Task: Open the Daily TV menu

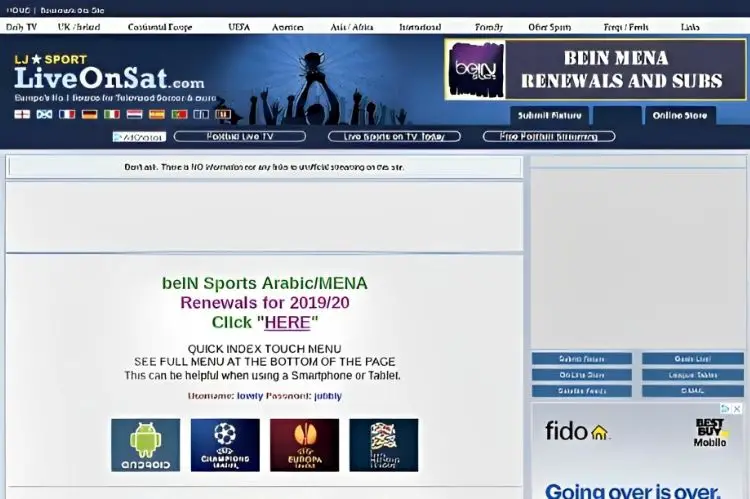Action: pos(21,27)
